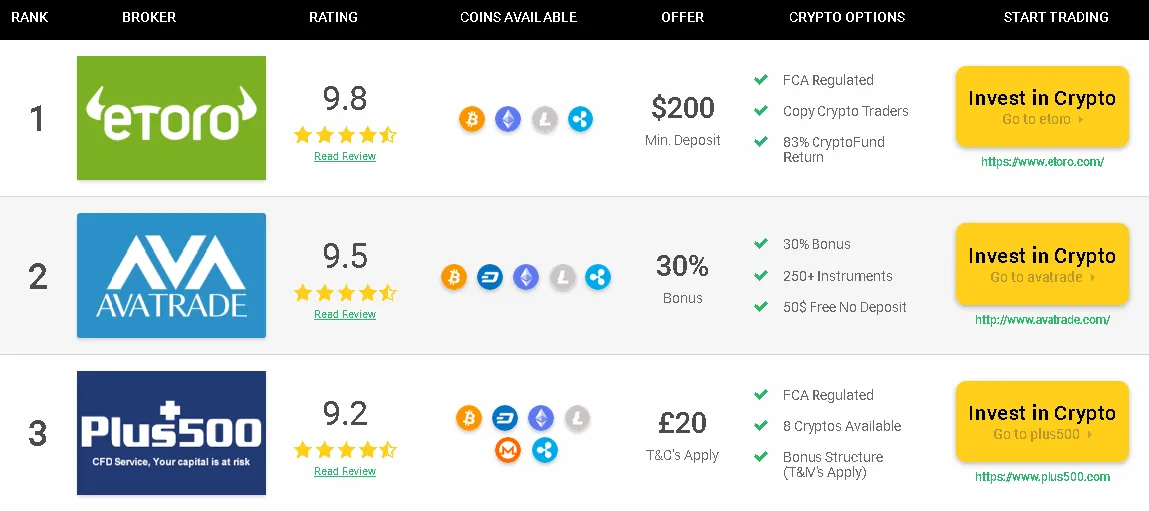Screen dimensions: 1149x511
Task: Click the AvaTrade broker logo
Action: 171,276
